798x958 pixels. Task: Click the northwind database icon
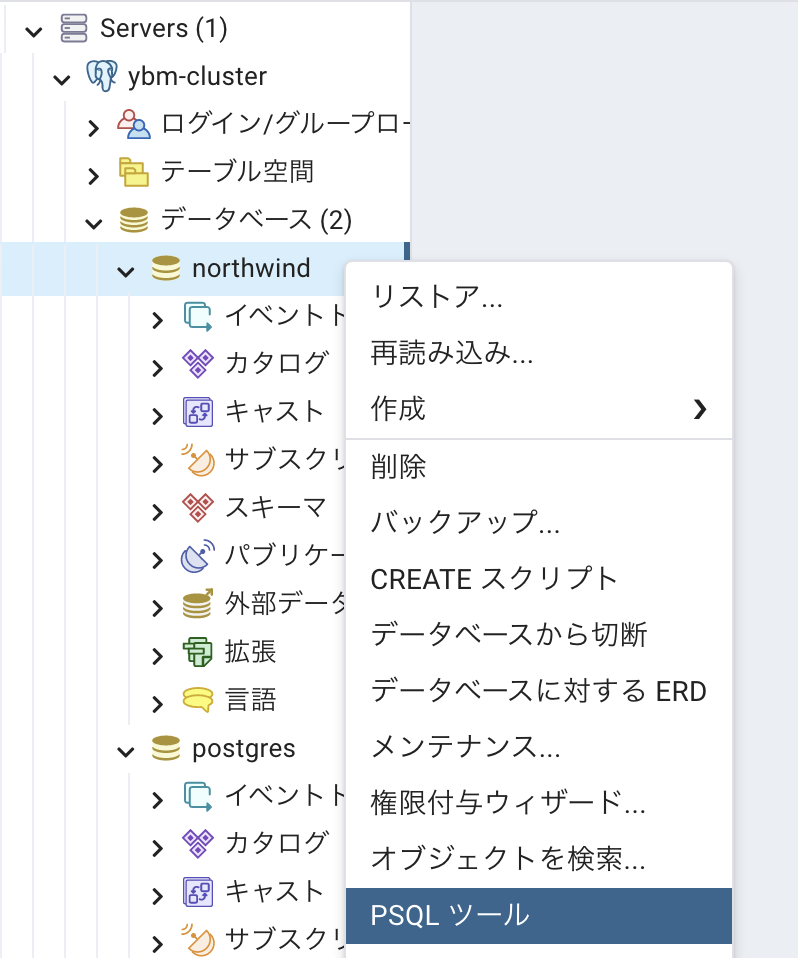tap(166, 268)
